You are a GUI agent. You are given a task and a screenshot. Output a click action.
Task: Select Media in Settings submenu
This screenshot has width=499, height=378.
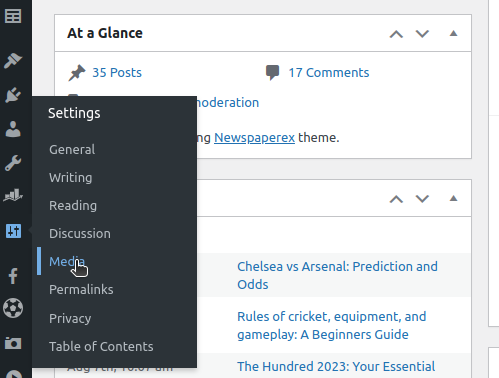tap(67, 261)
